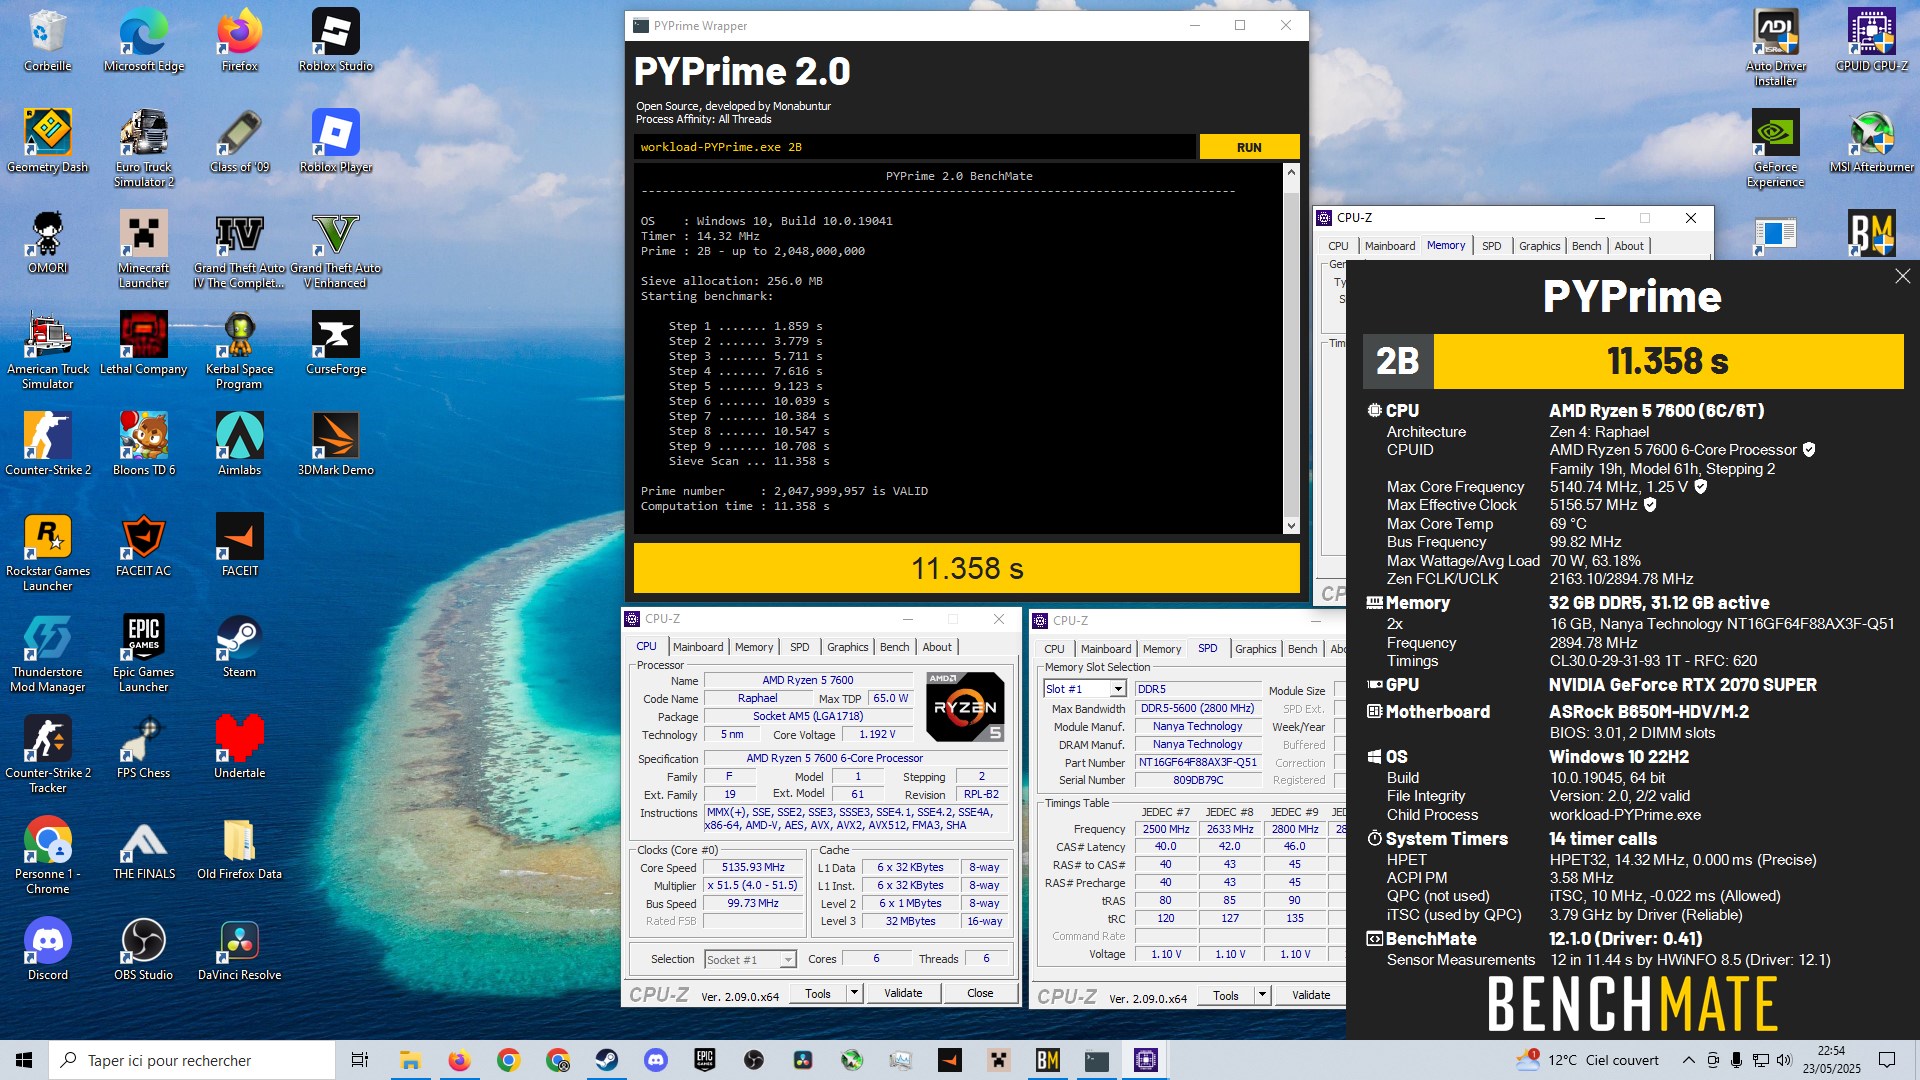Viewport: 1920px width, 1080px height.
Task: Expand Tools dropdown arrow in CPU tab window
Action: (x=854, y=993)
